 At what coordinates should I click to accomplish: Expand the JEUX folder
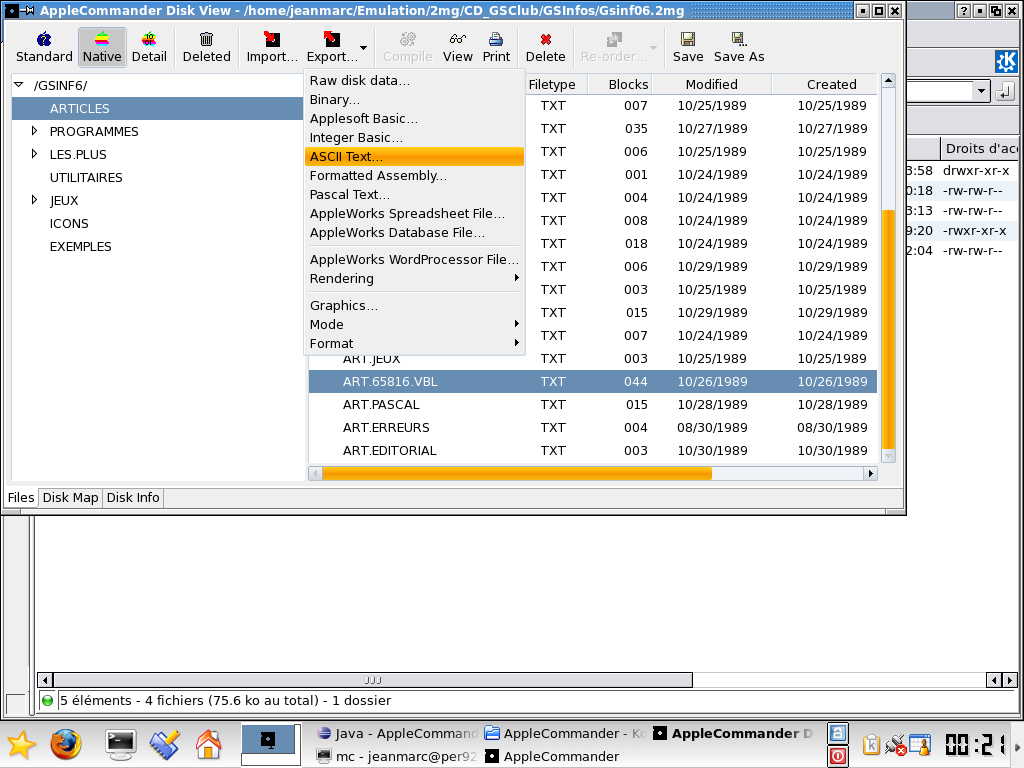pos(35,200)
